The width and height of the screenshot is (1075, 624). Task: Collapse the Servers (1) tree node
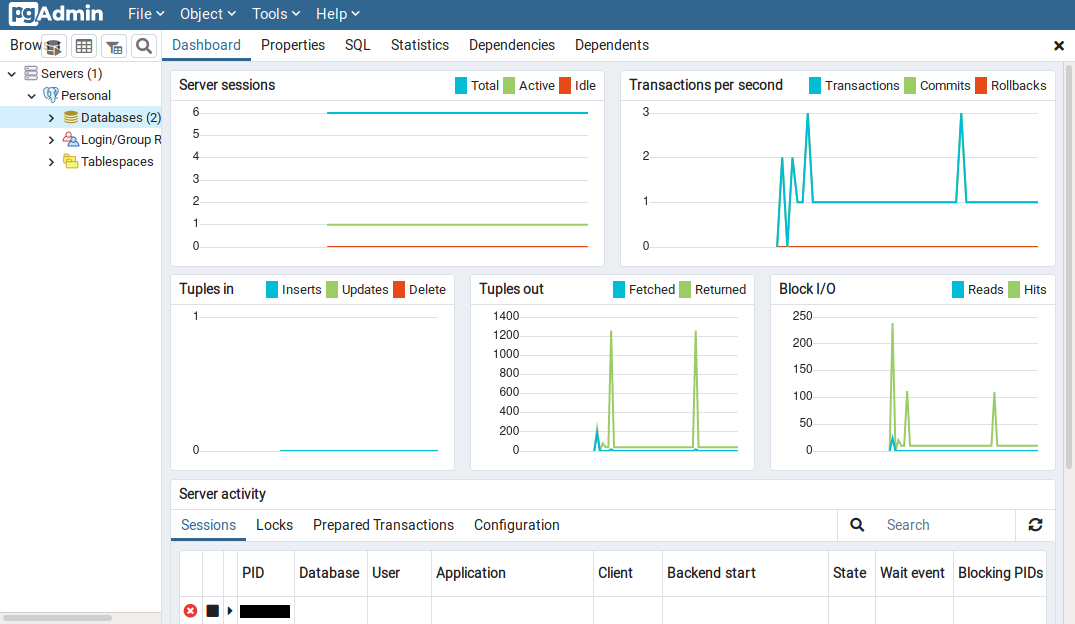12,74
